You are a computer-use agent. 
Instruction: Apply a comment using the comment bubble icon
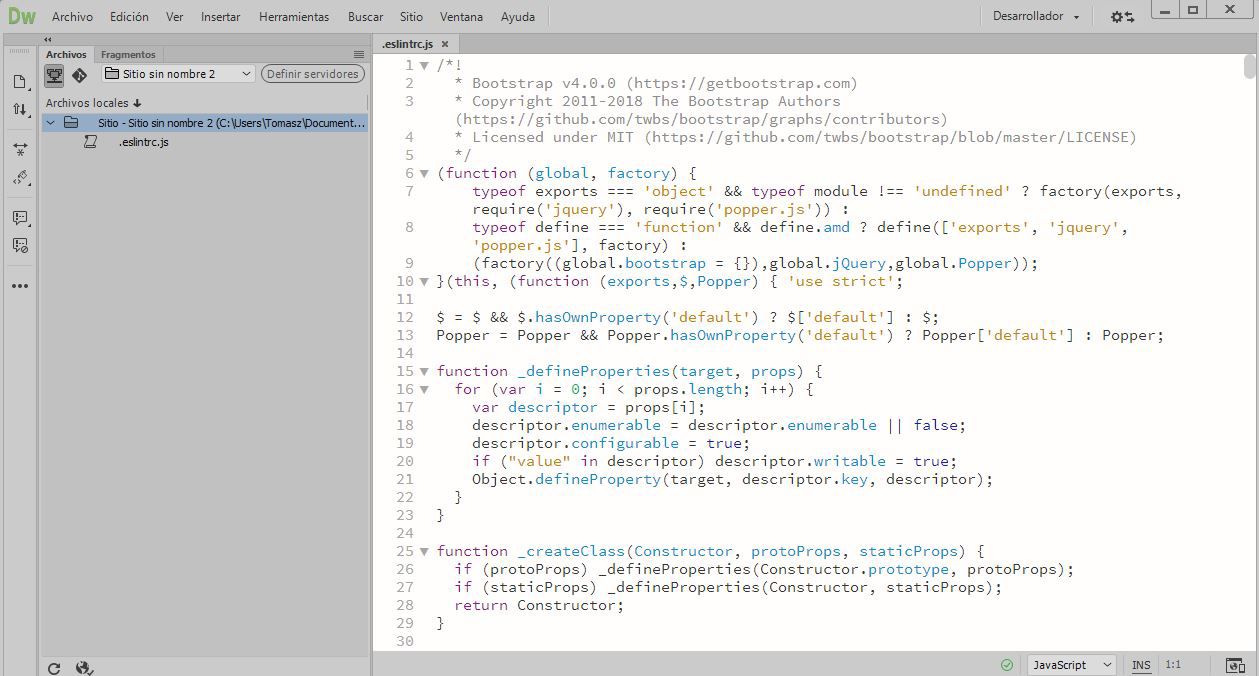tap(20, 218)
